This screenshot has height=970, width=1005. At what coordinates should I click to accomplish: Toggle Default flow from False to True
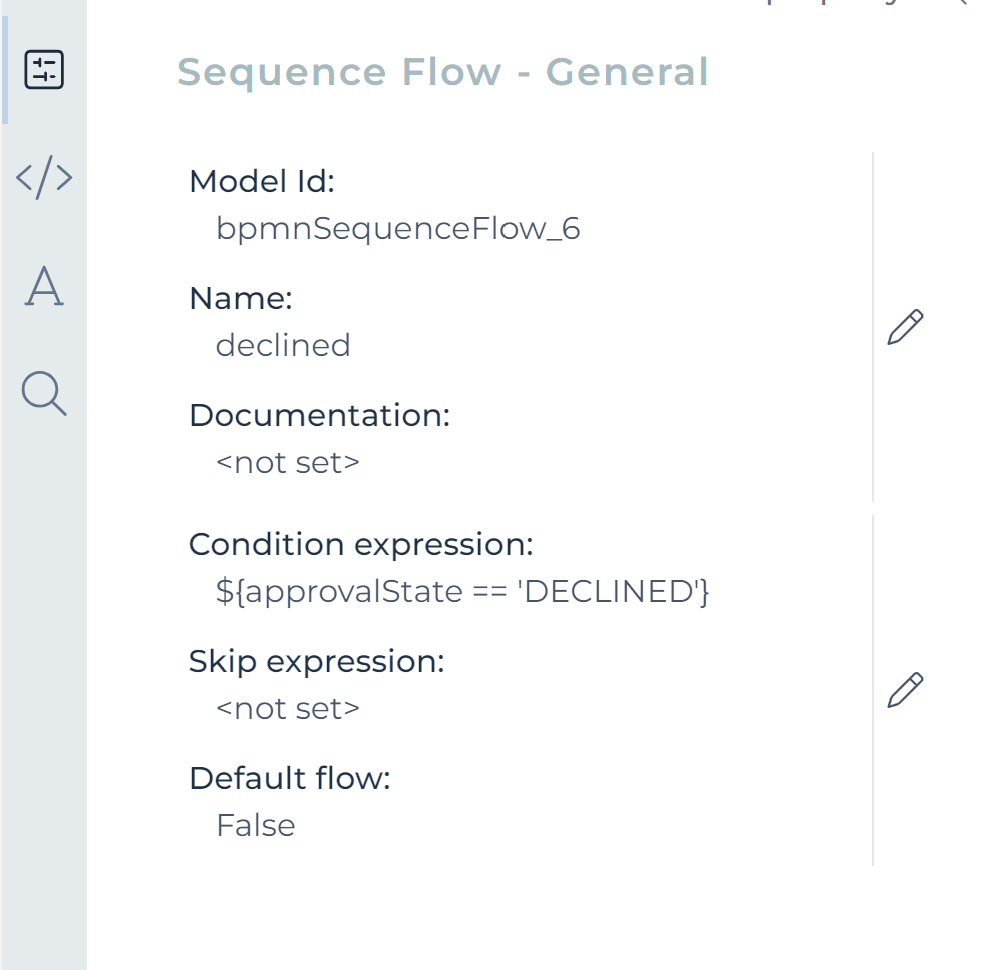[256, 825]
